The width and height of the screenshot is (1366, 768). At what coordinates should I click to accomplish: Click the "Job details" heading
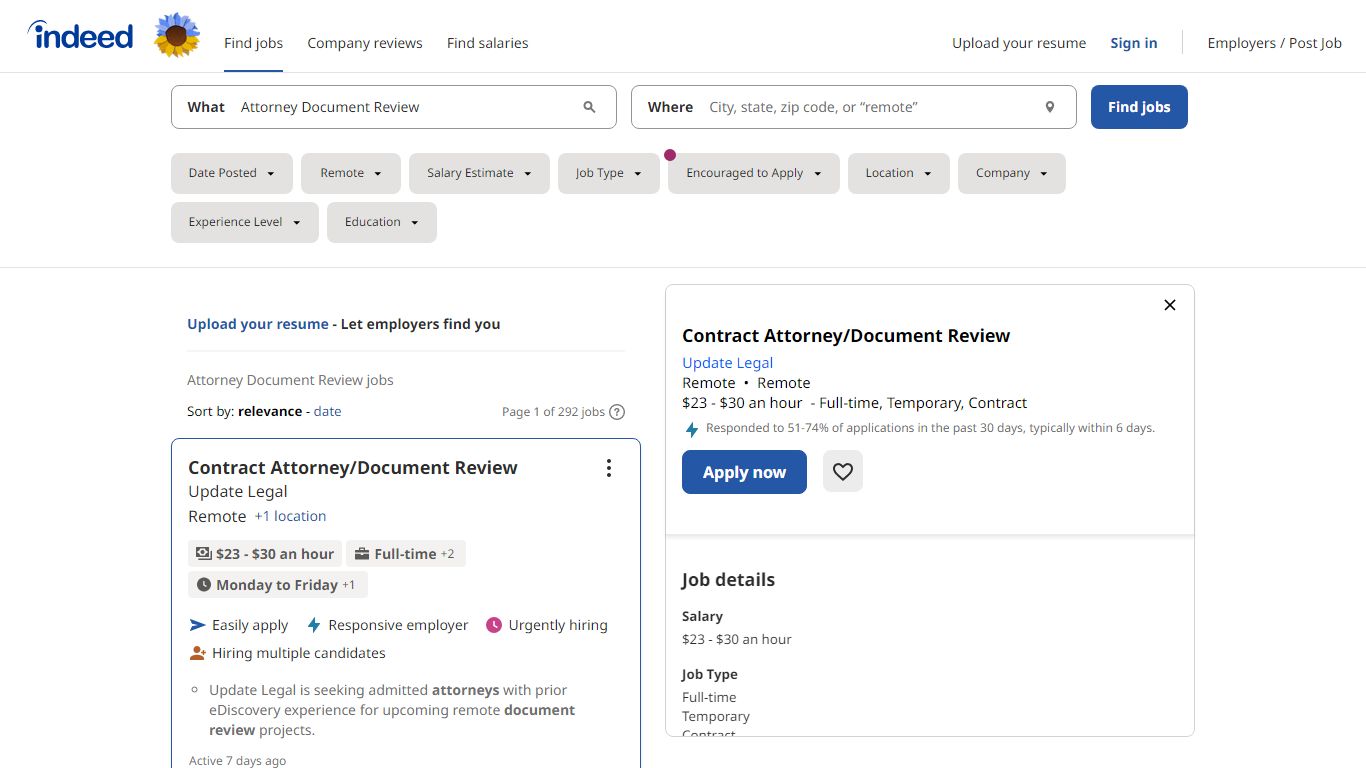click(x=728, y=580)
